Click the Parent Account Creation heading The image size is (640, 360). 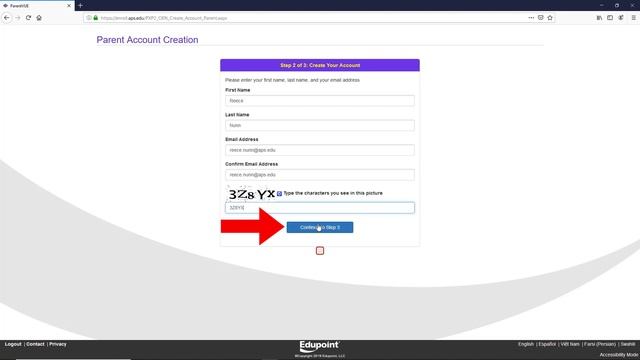pos(147,40)
